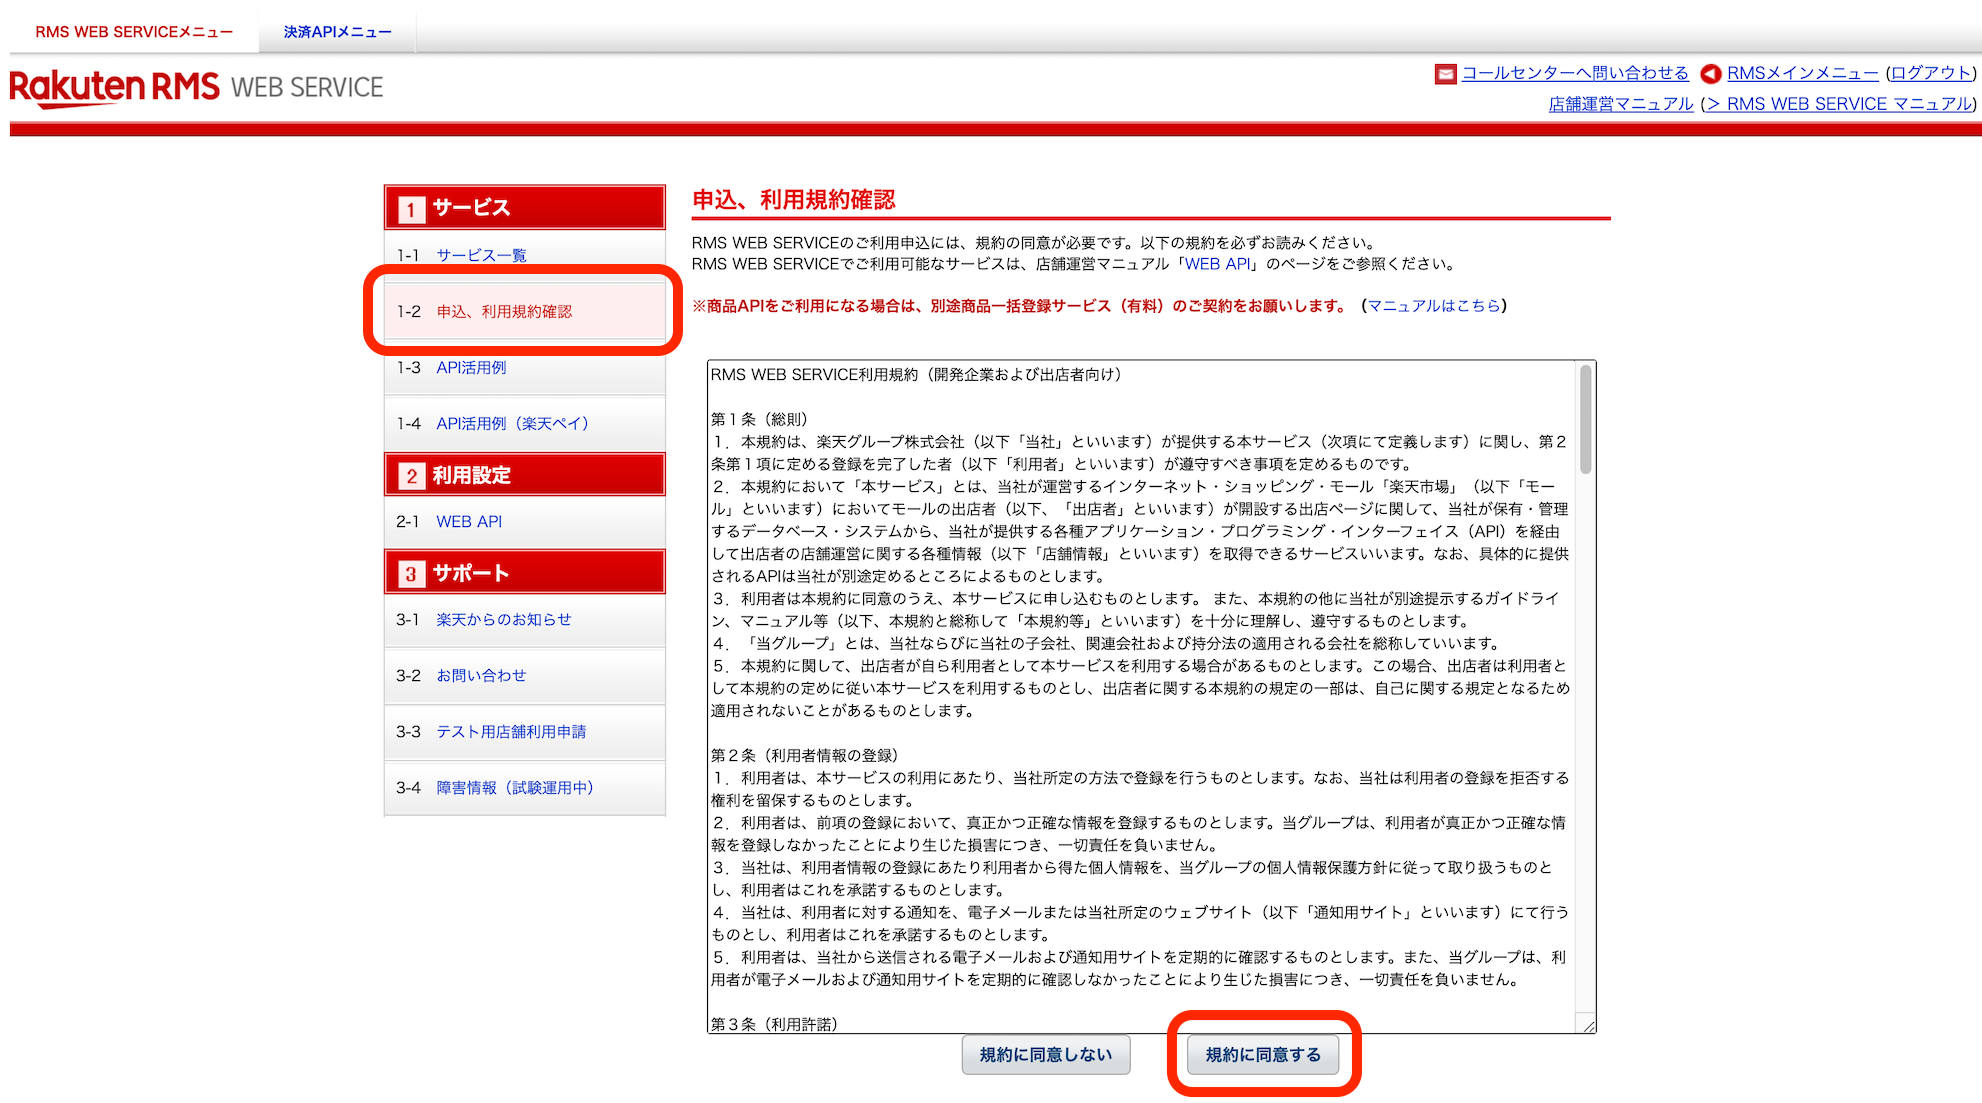Select サービス一覧 in the sidebar
Screen dimensions: 1982x1103
(x=481, y=255)
